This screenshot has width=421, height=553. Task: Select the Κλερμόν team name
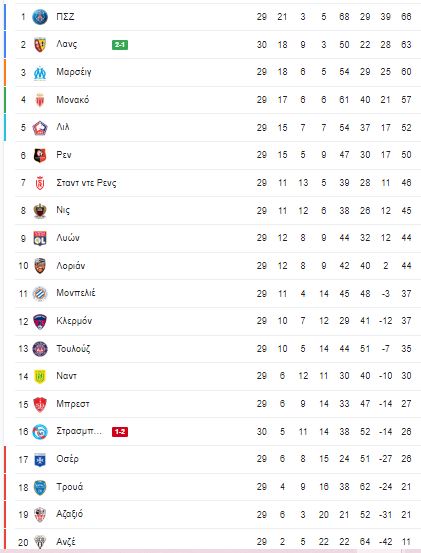click(x=74, y=321)
